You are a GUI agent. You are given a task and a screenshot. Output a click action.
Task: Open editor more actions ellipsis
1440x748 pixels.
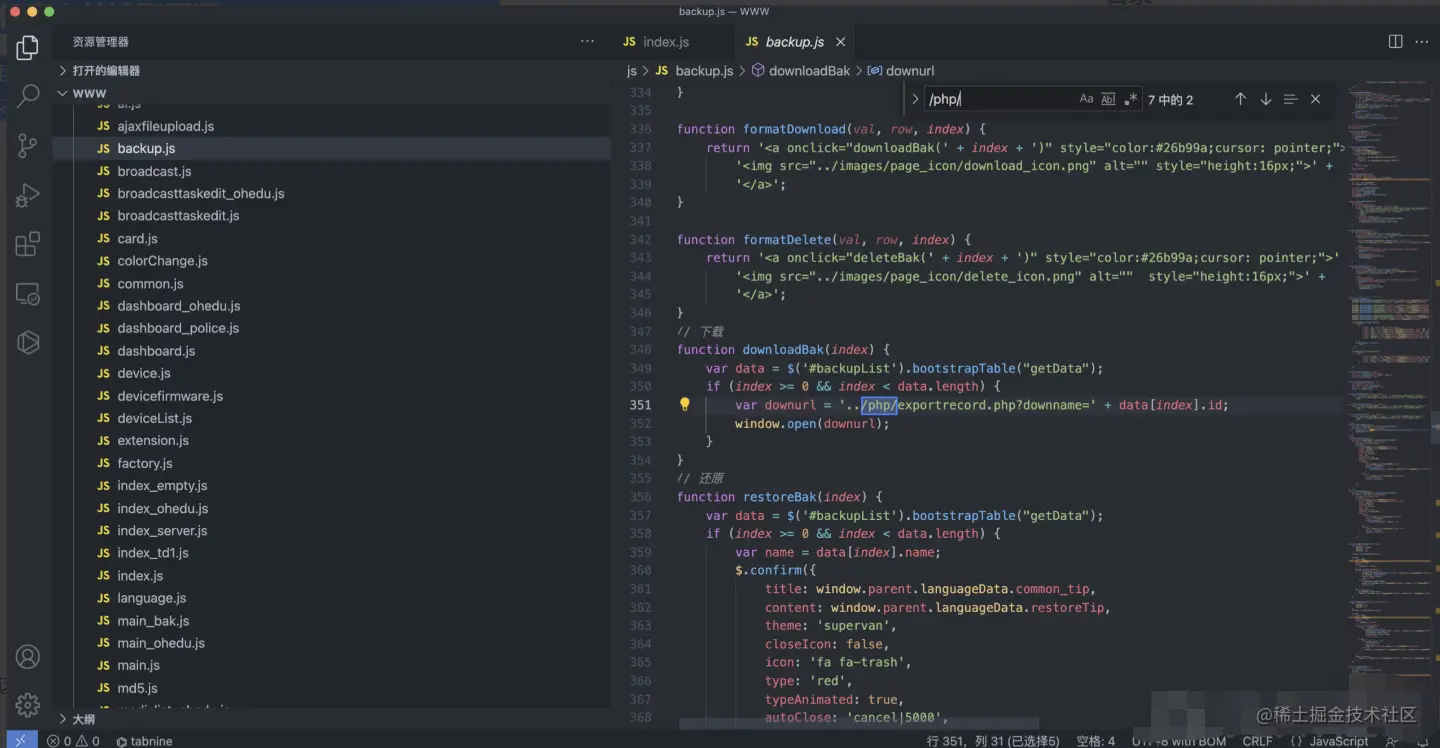1423,42
